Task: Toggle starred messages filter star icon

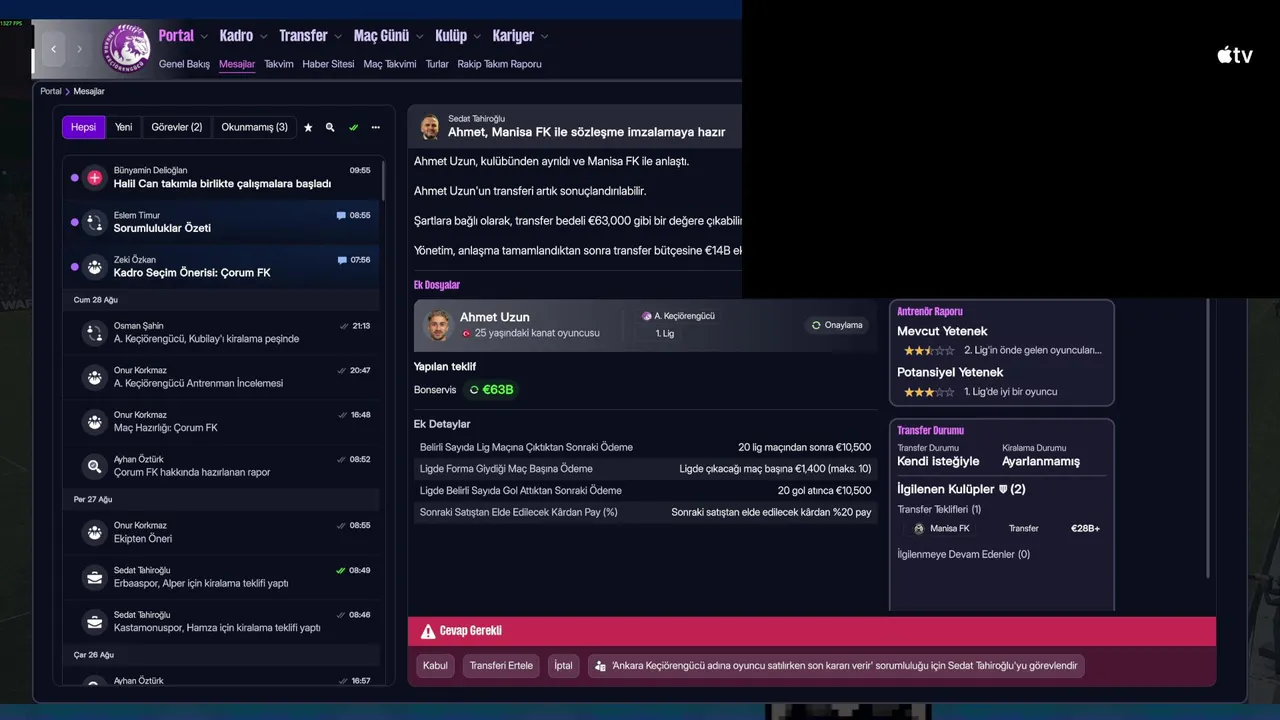Action: pos(308,127)
